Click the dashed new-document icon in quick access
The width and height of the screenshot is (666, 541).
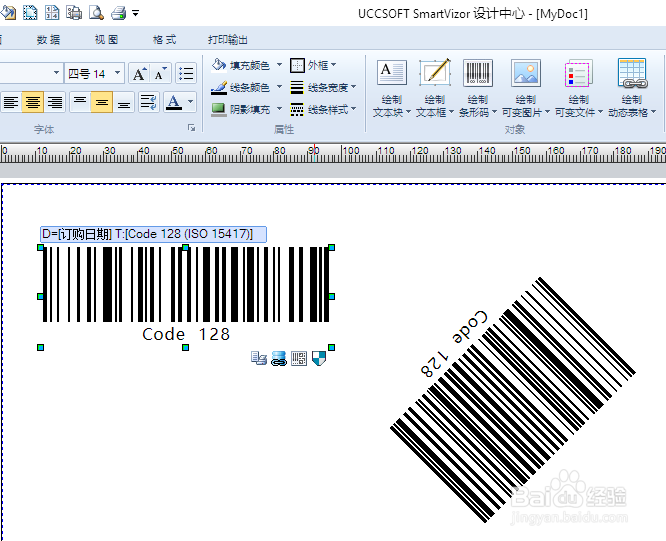30,13
